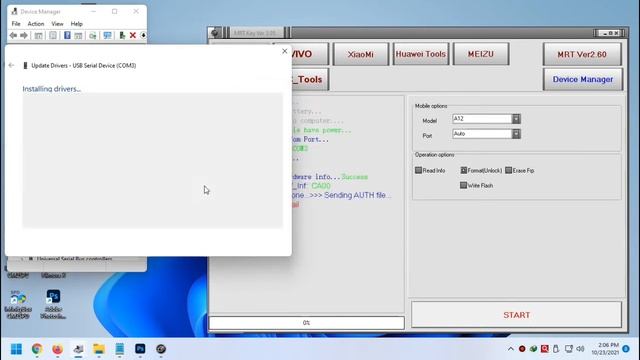
Task: Click the START button
Action: coord(516,315)
